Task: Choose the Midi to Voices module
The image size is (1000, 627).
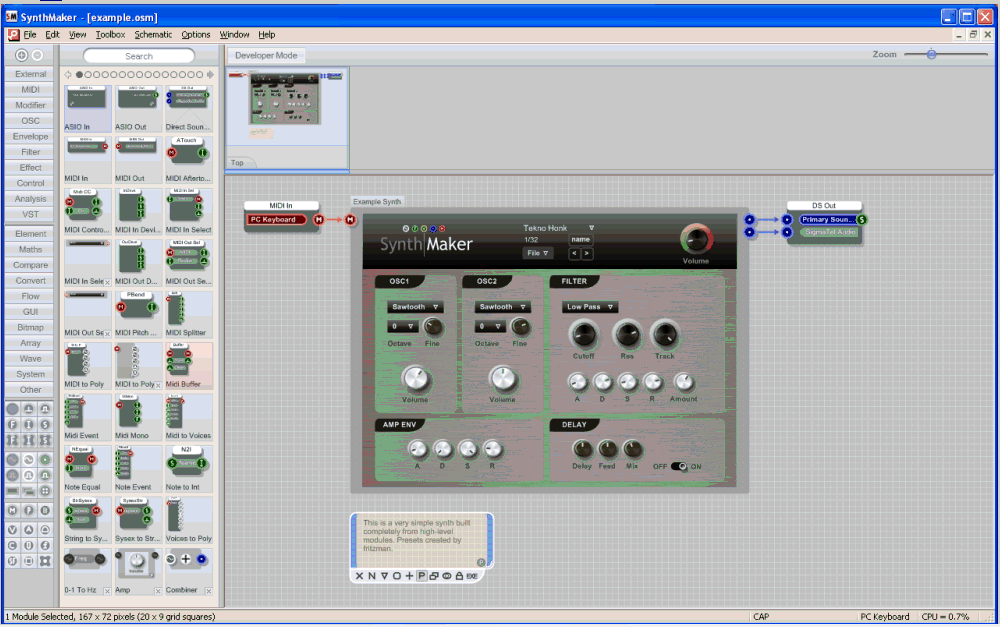Action: pyautogui.click(x=188, y=417)
